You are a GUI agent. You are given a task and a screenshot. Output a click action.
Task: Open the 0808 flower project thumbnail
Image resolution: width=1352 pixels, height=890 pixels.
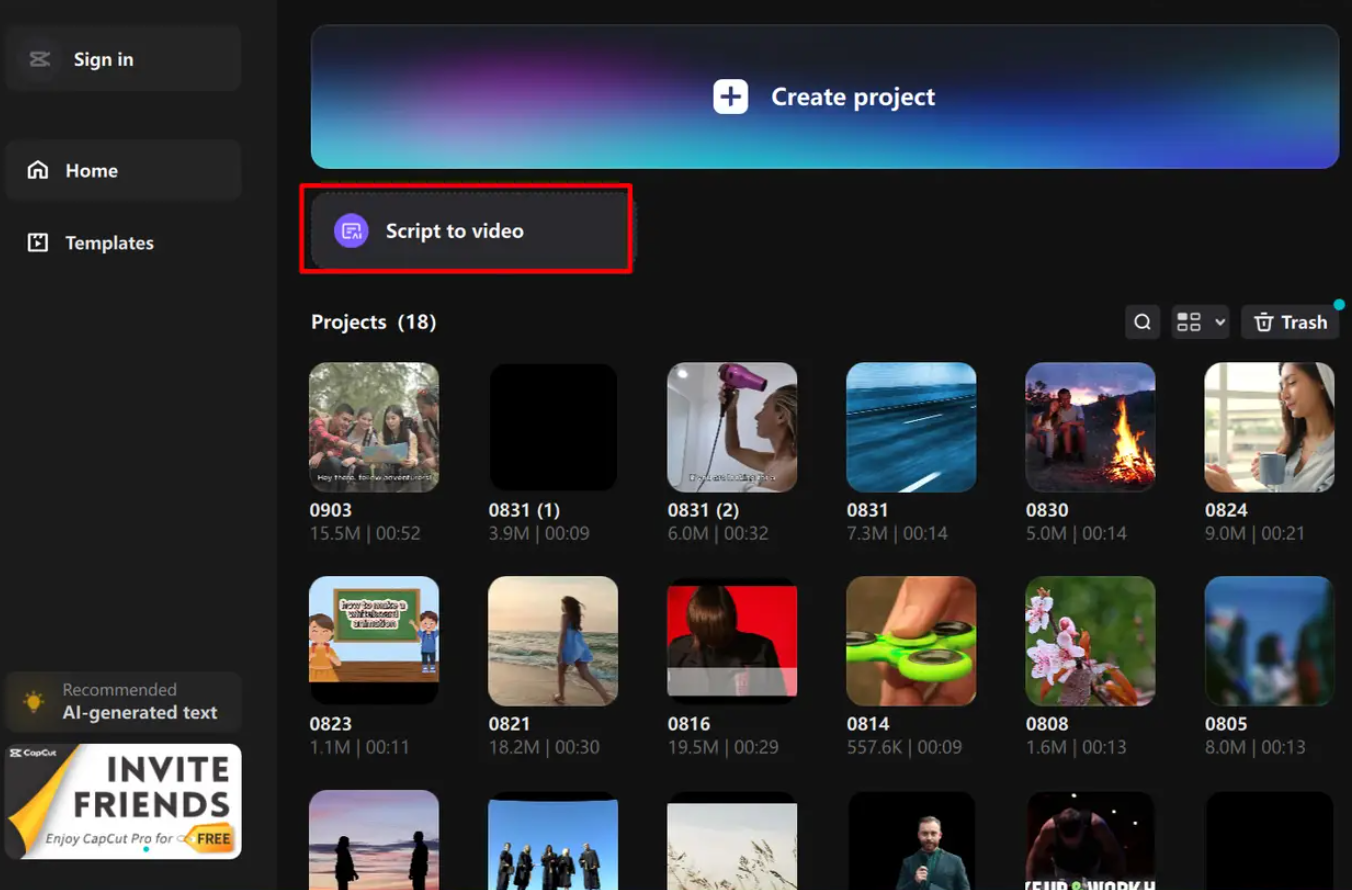coord(1090,641)
